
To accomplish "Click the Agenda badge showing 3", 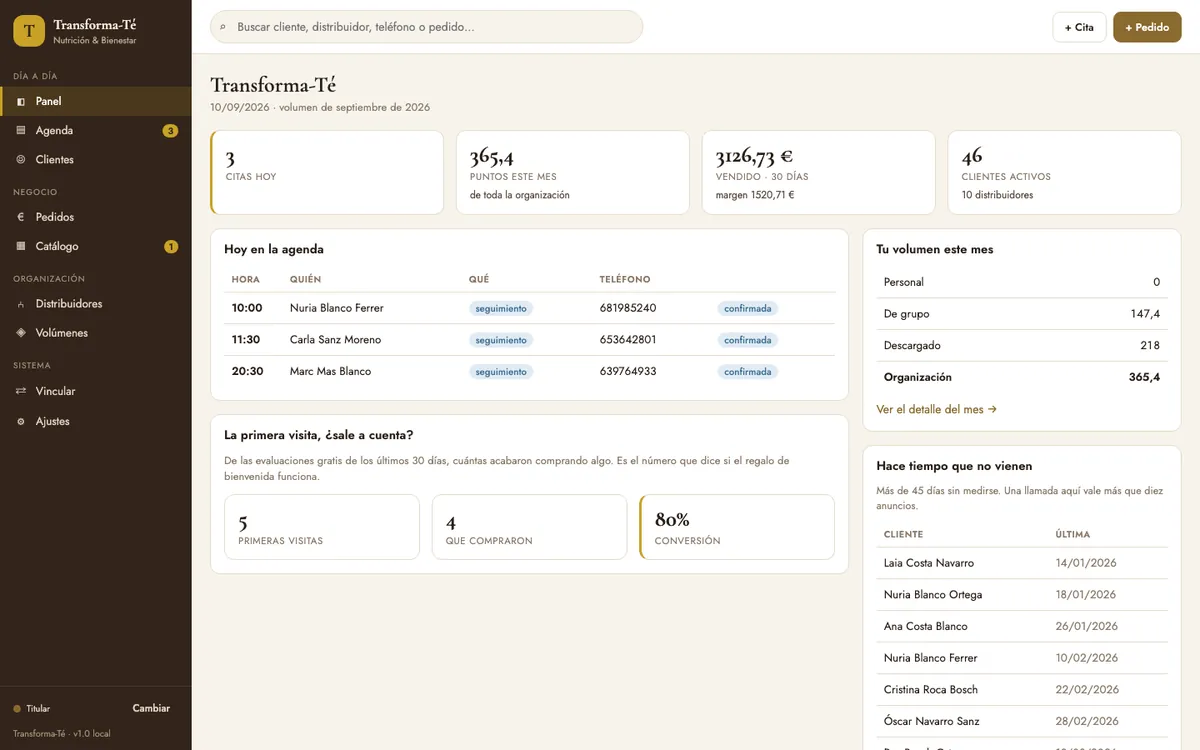I will pyautogui.click(x=170, y=131).
